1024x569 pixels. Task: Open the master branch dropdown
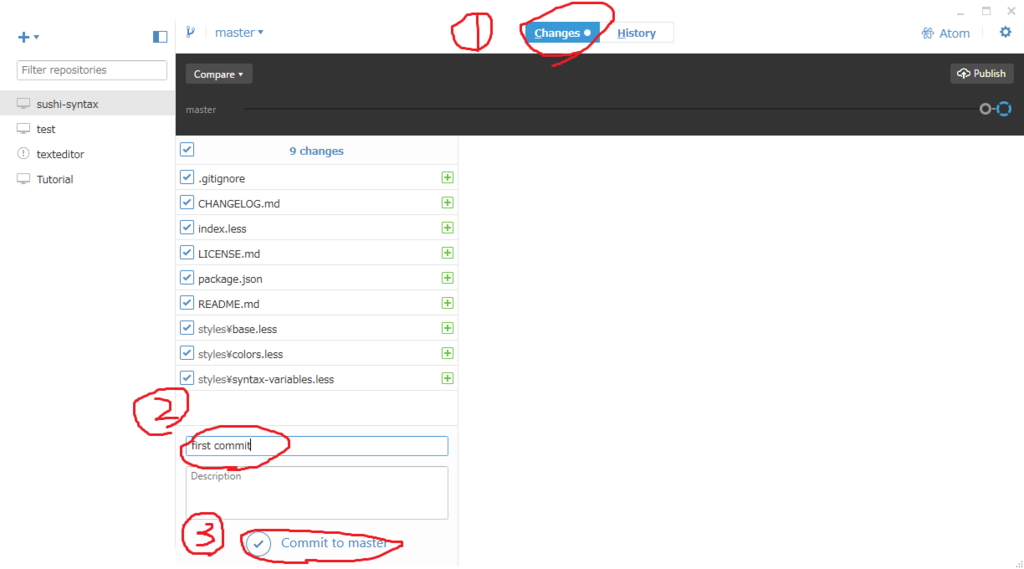point(239,33)
